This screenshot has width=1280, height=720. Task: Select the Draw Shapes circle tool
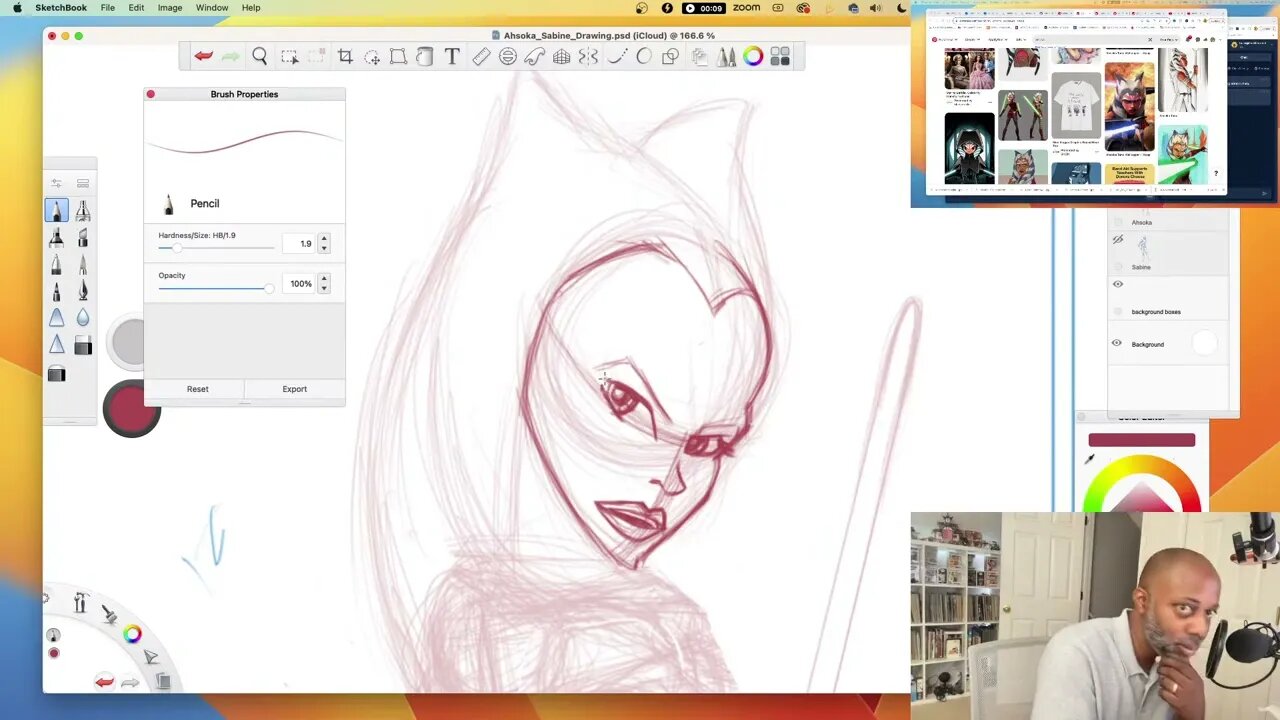click(x=643, y=57)
